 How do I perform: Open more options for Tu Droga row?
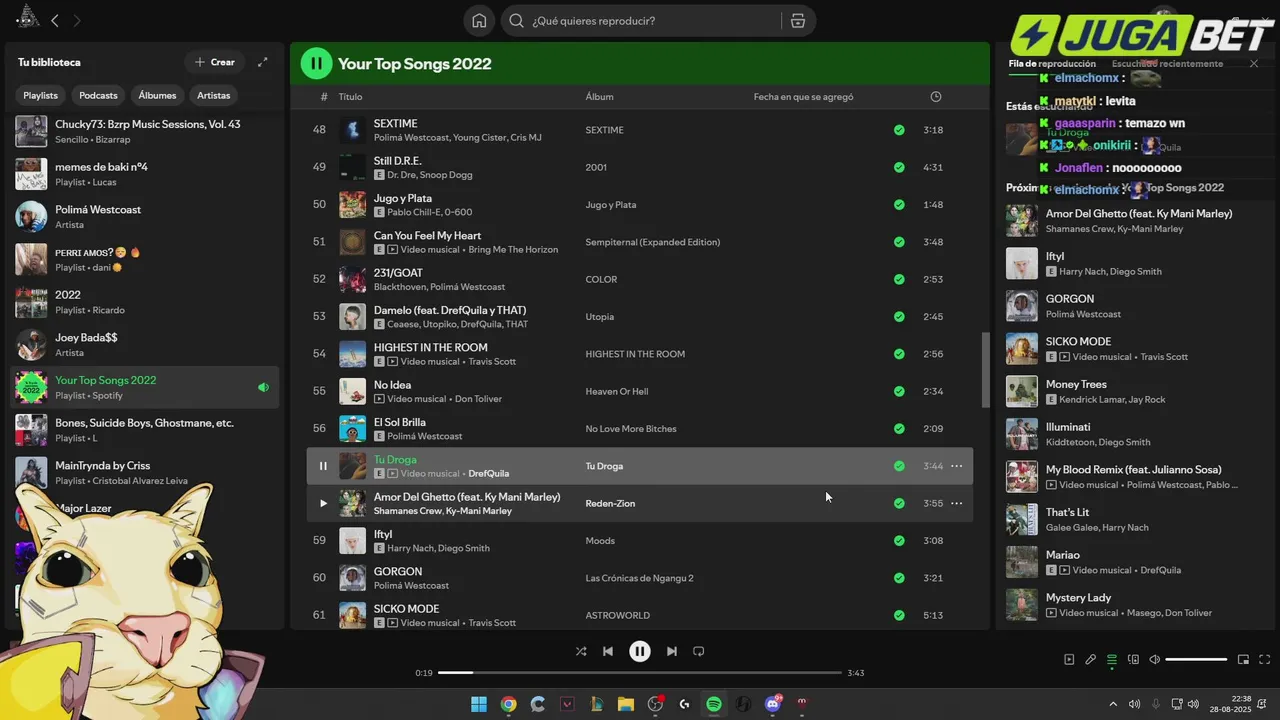[956, 466]
